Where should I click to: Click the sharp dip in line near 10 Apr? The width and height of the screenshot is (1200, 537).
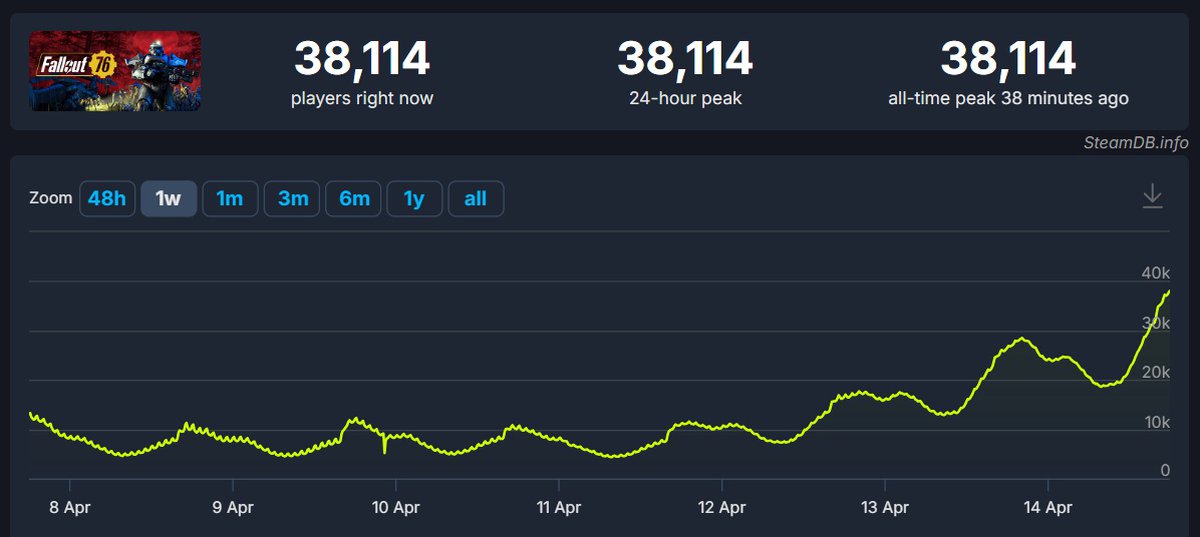(x=385, y=451)
